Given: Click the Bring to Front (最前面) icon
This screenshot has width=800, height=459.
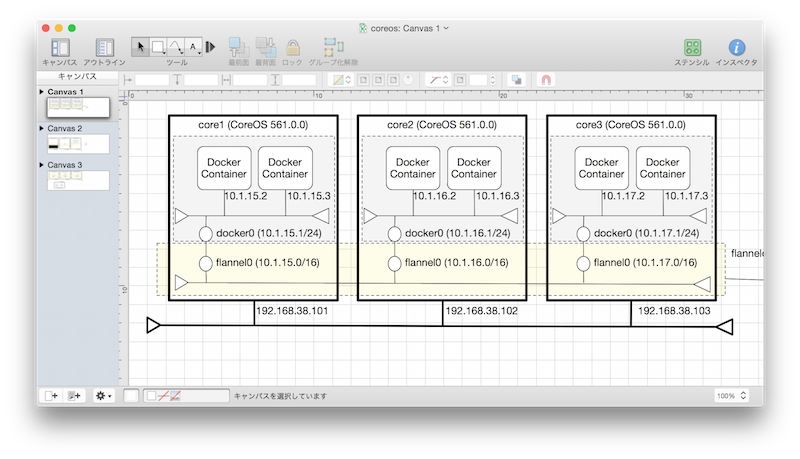Looking at the screenshot, I should 239,46.
